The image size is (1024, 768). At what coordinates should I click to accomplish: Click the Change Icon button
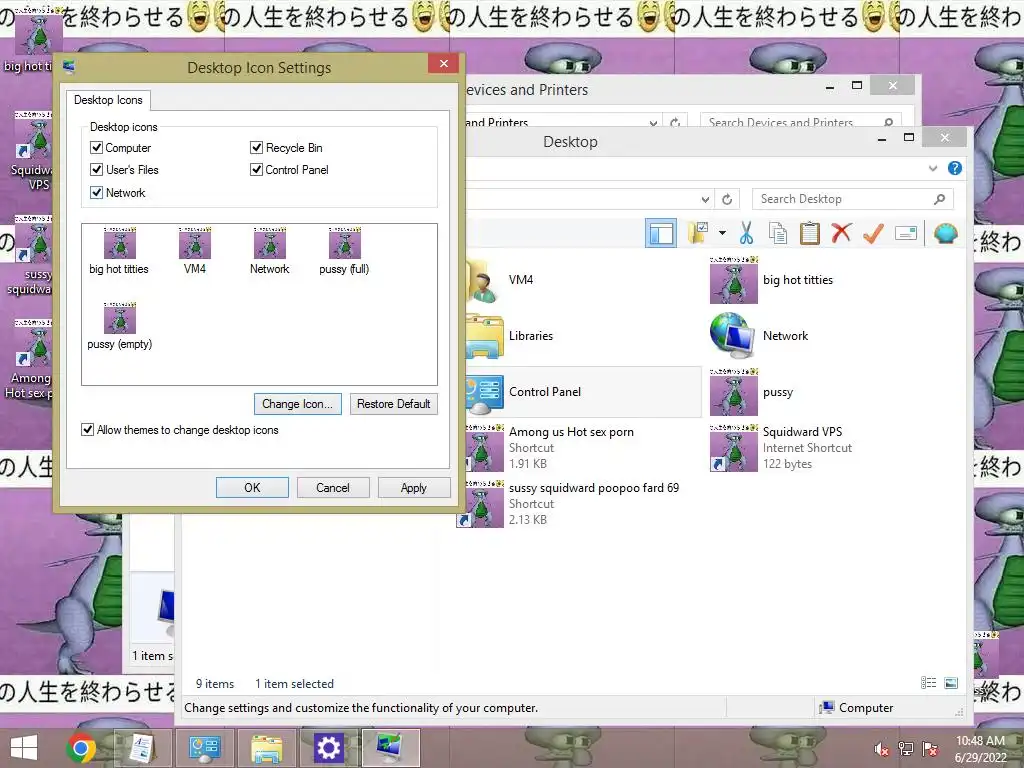tap(297, 404)
